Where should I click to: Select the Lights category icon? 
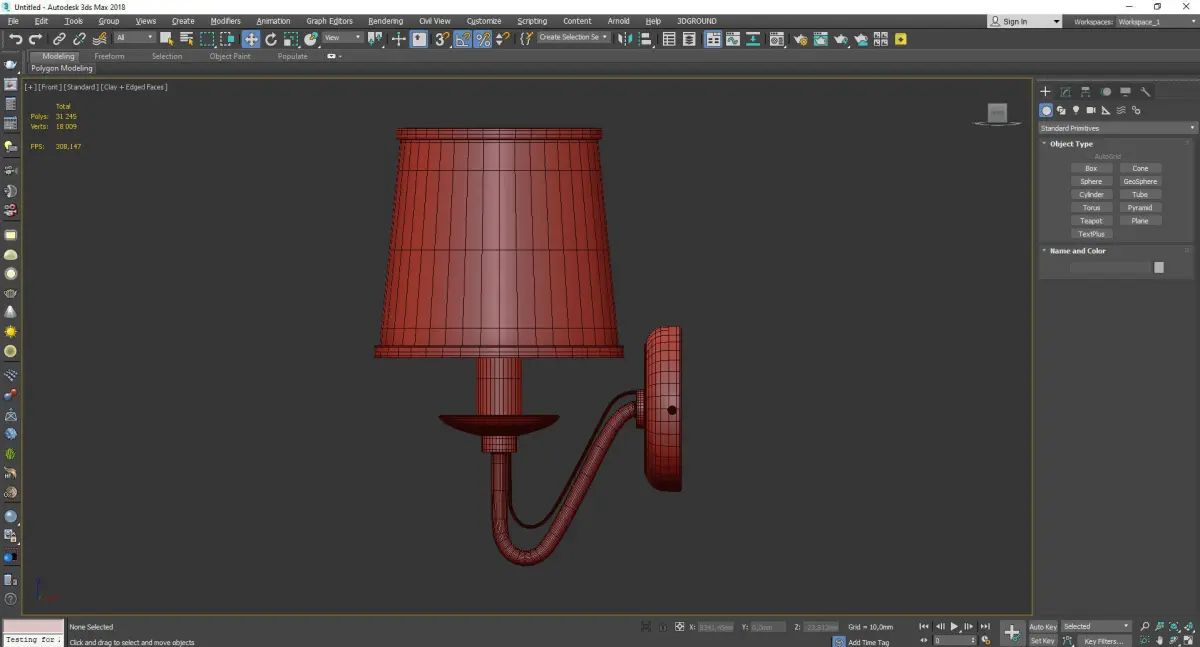[x=1076, y=110]
